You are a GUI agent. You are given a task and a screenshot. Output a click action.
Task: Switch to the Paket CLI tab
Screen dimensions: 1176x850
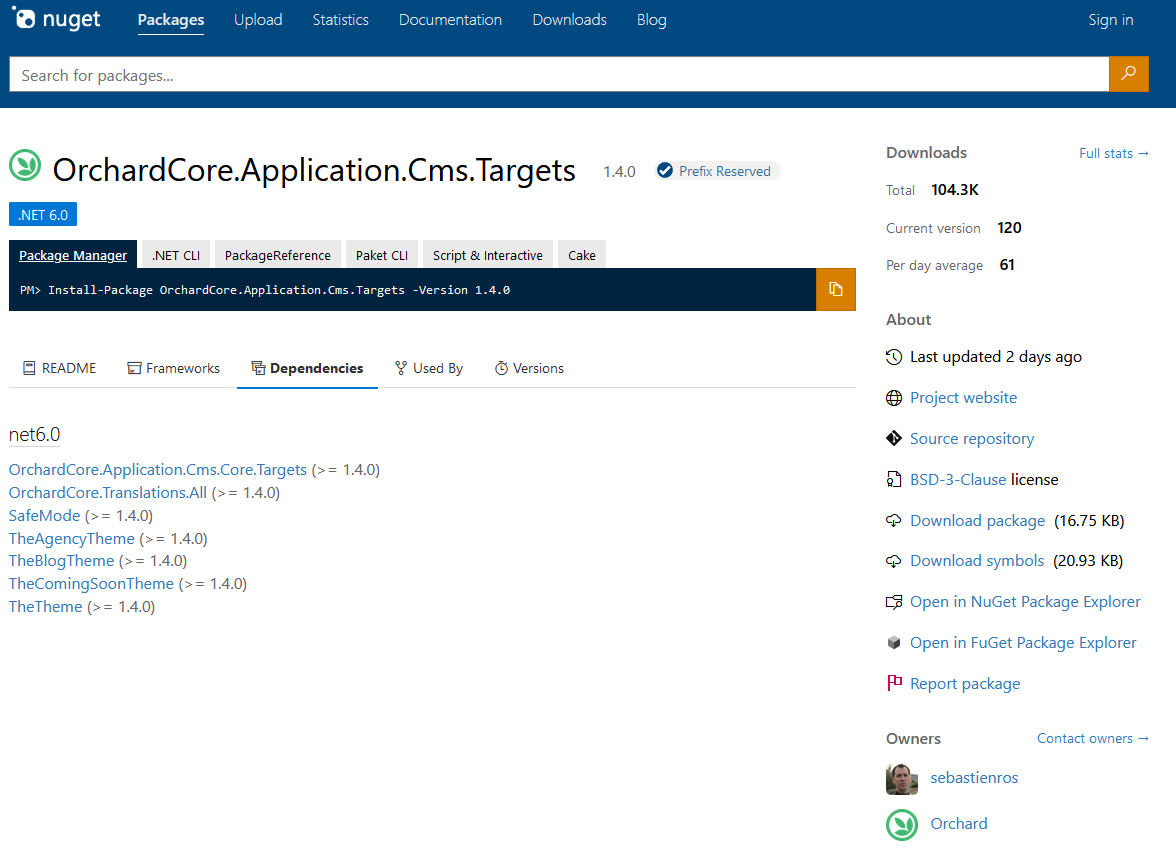click(382, 254)
